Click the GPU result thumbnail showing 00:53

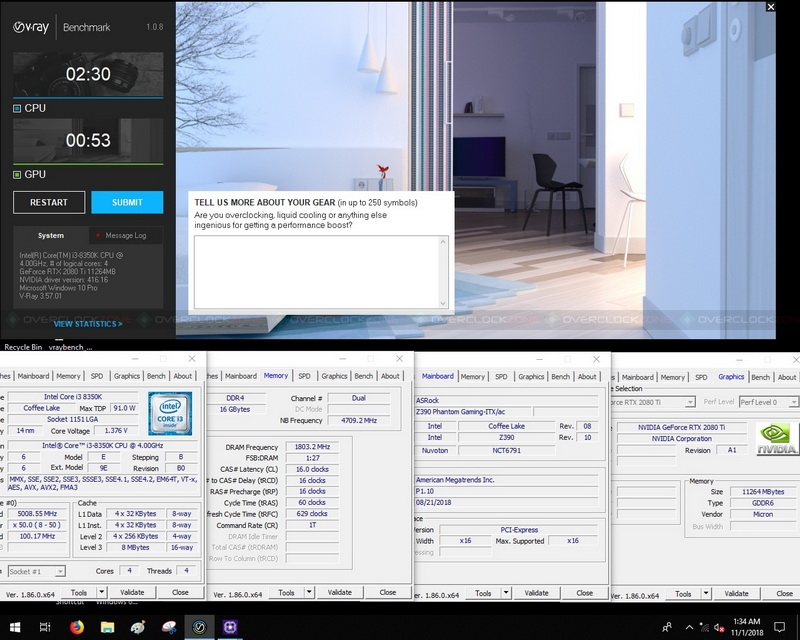click(88, 140)
